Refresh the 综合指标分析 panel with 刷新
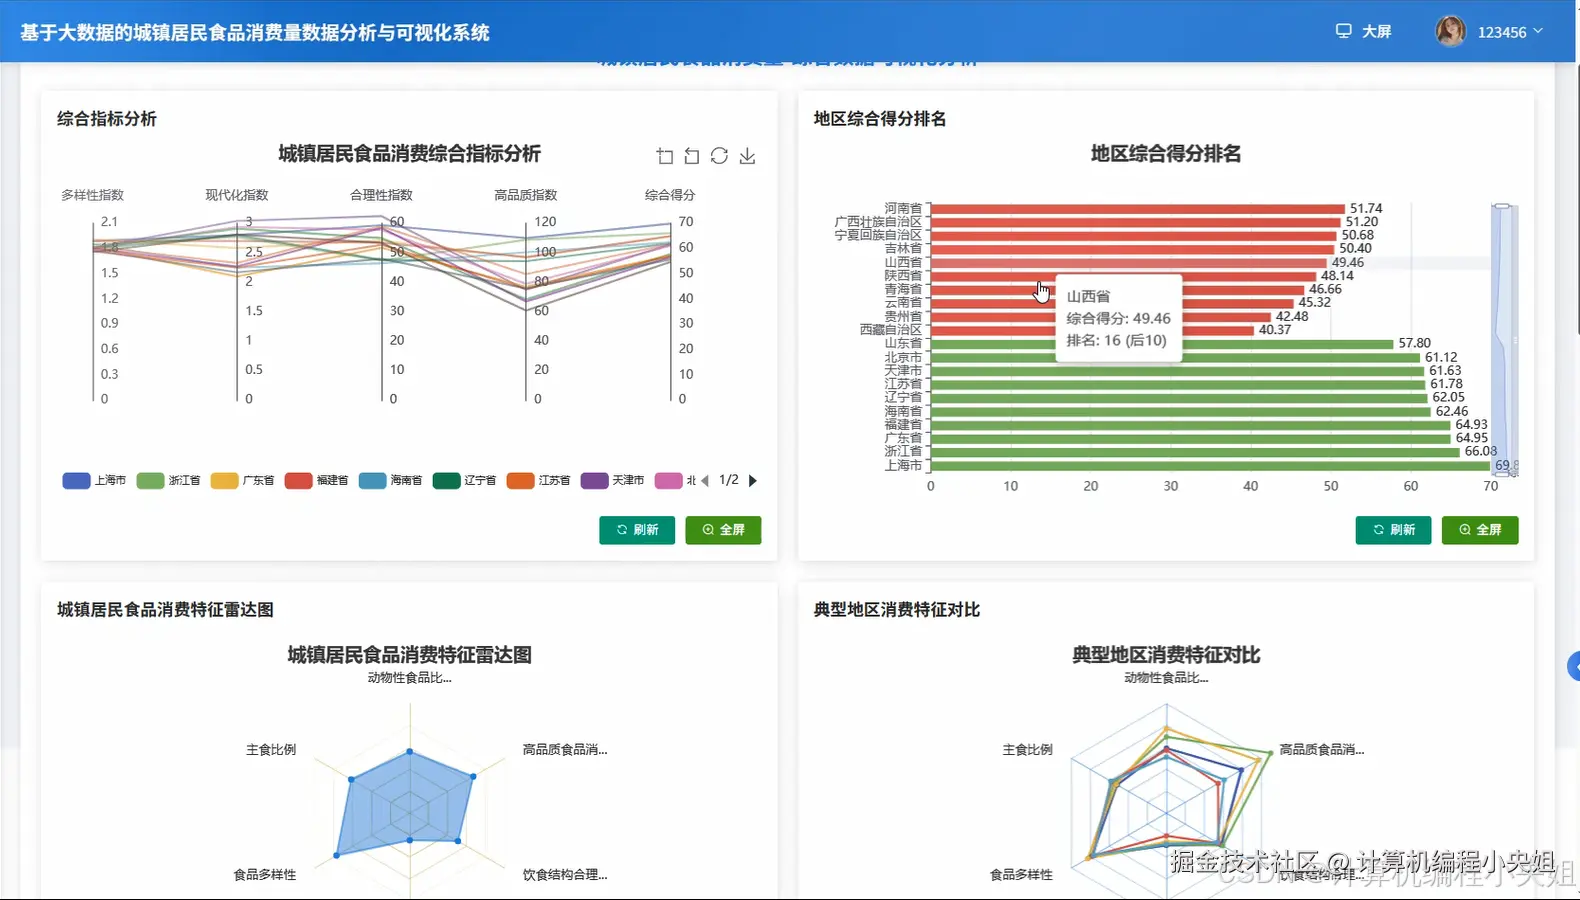1580x900 pixels. pyautogui.click(x=637, y=530)
